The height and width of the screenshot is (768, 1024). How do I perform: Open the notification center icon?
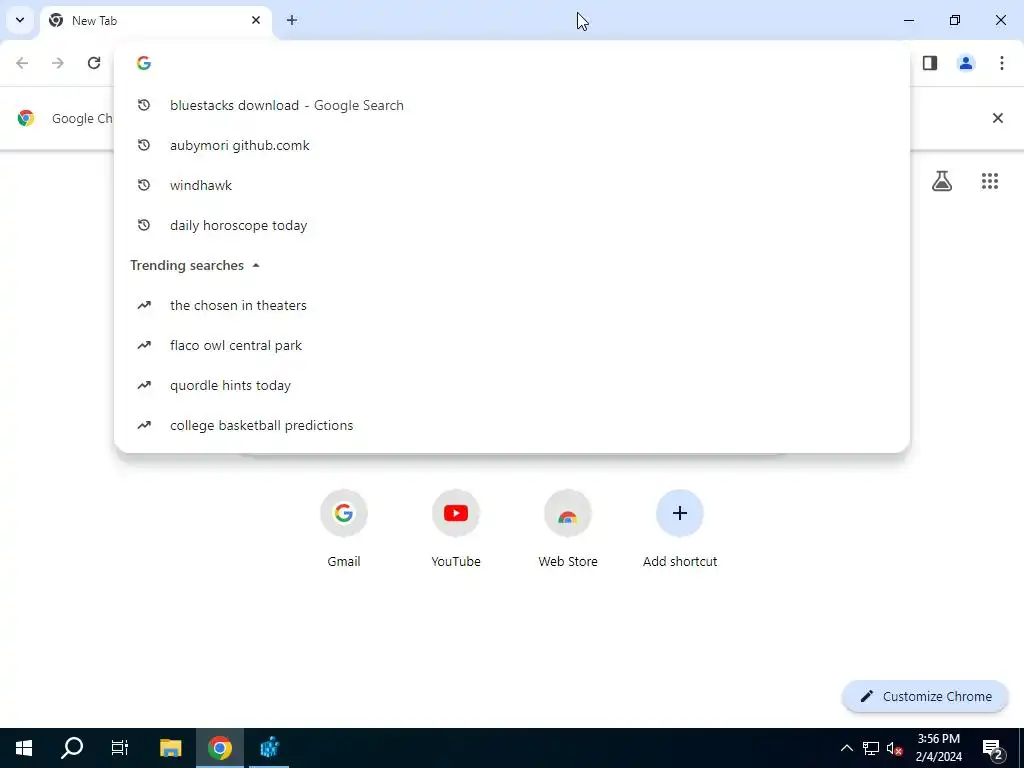[x=993, y=748]
